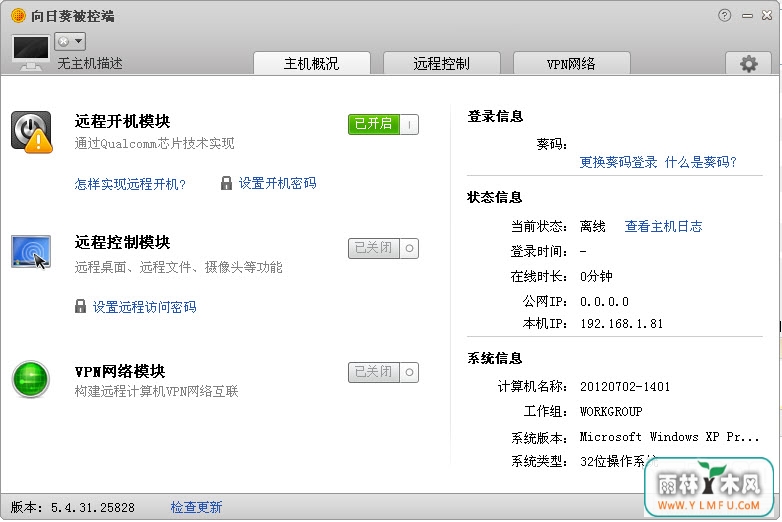Click the host monitor icon
Screen dimensions: 782x522
(x=30, y=53)
